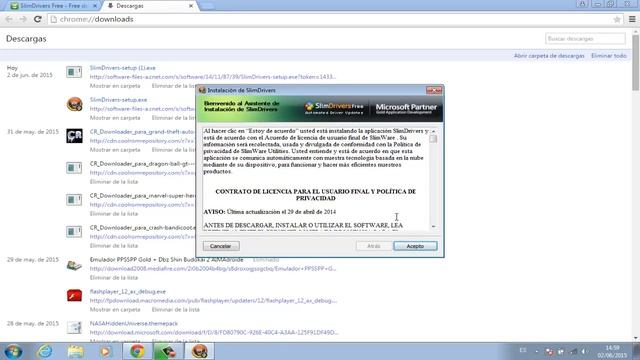Close the SlimDrivers Free tab

[95, 6]
